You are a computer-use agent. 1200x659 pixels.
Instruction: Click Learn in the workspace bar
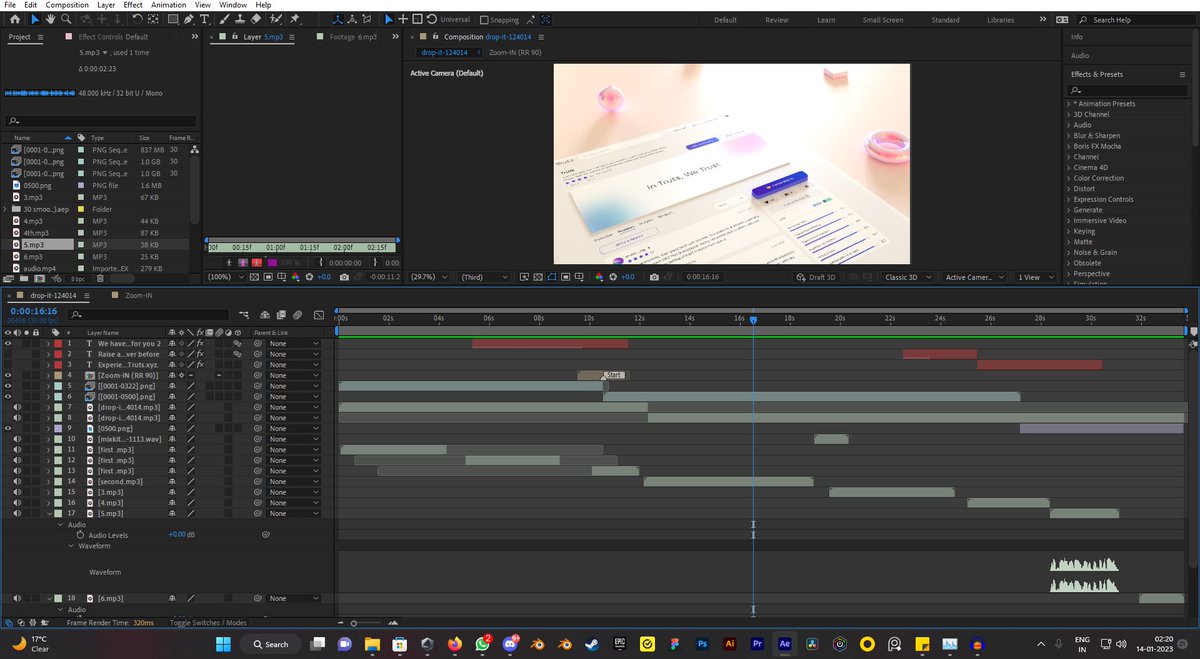coord(826,18)
